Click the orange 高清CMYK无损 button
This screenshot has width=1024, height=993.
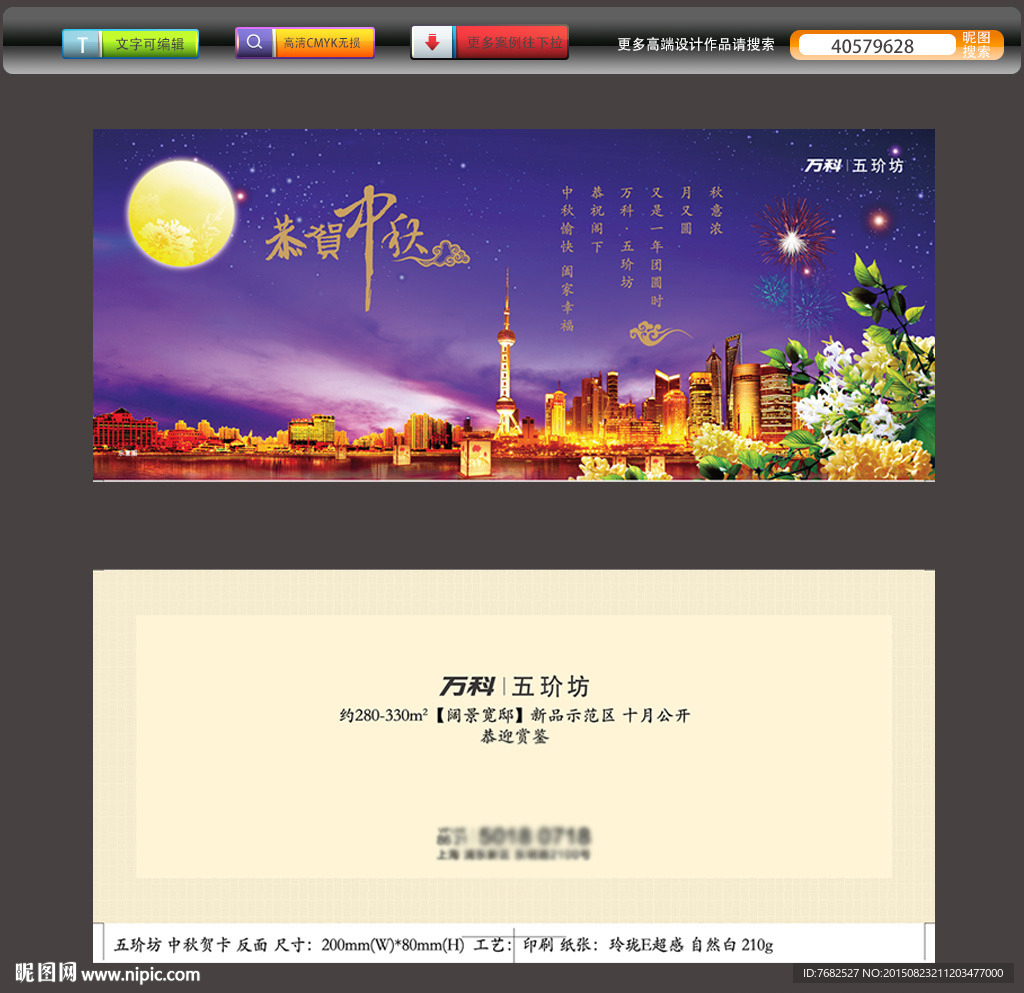[x=325, y=43]
